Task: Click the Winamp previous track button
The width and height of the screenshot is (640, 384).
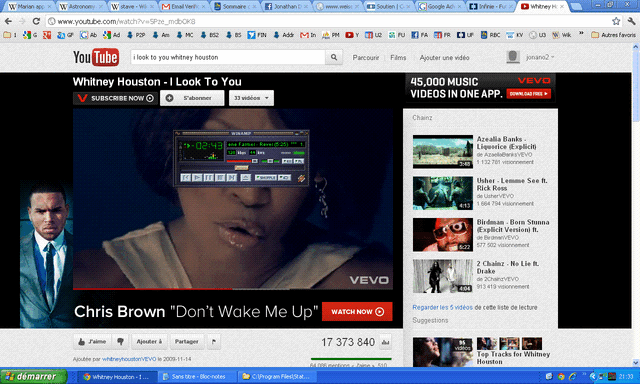Action: pos(186,178)
